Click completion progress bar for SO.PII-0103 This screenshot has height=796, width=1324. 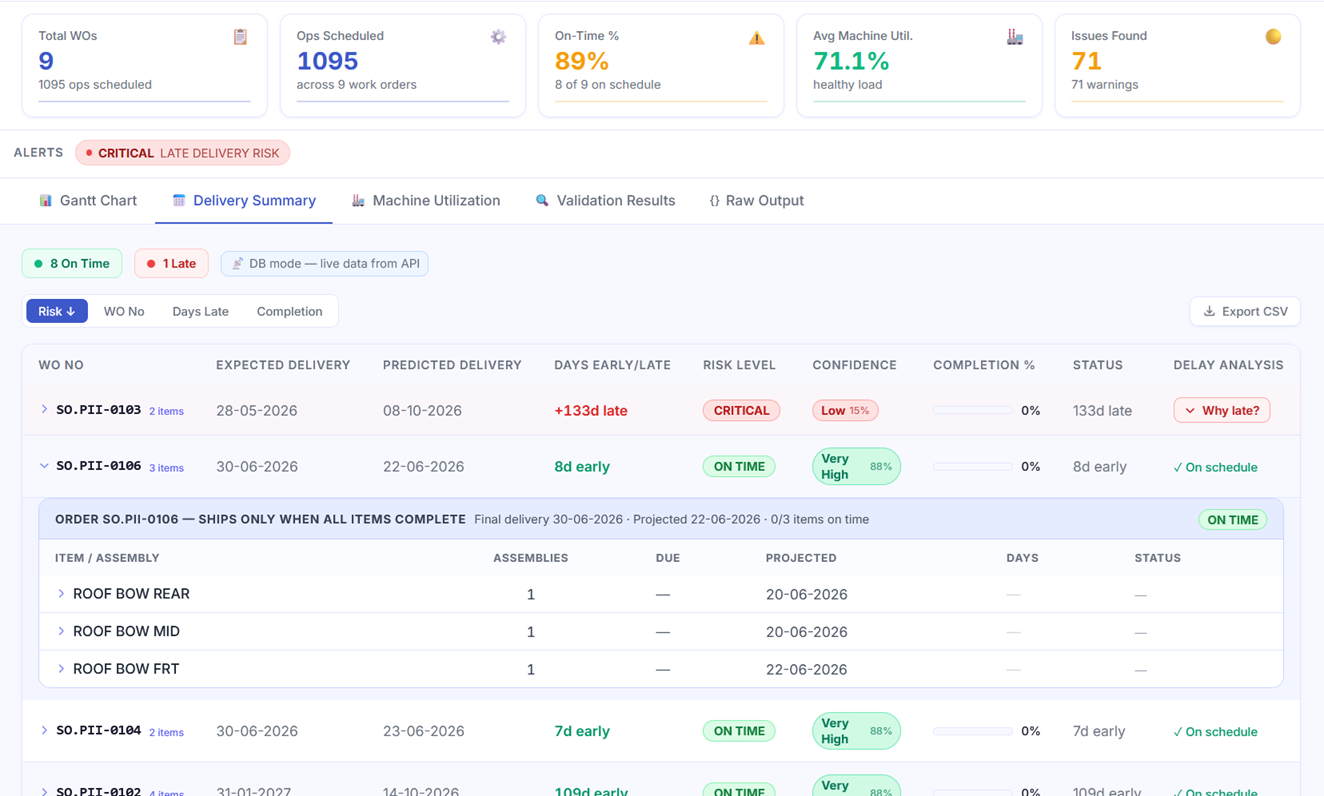click(973, 410)
